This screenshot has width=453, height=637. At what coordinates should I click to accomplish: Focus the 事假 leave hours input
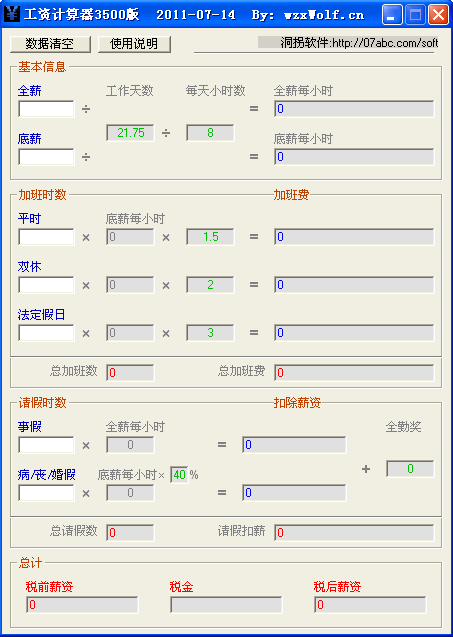(46, 445)
